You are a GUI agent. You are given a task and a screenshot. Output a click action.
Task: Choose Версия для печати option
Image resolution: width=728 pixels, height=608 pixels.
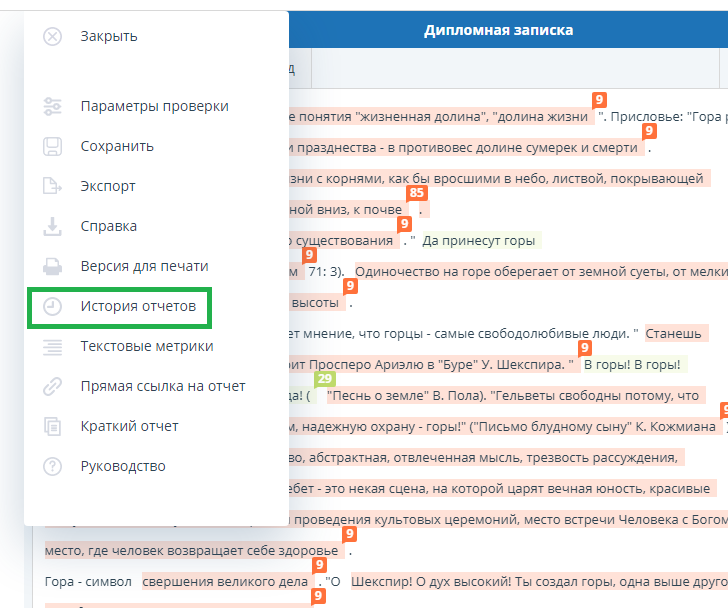coord(144,266)
